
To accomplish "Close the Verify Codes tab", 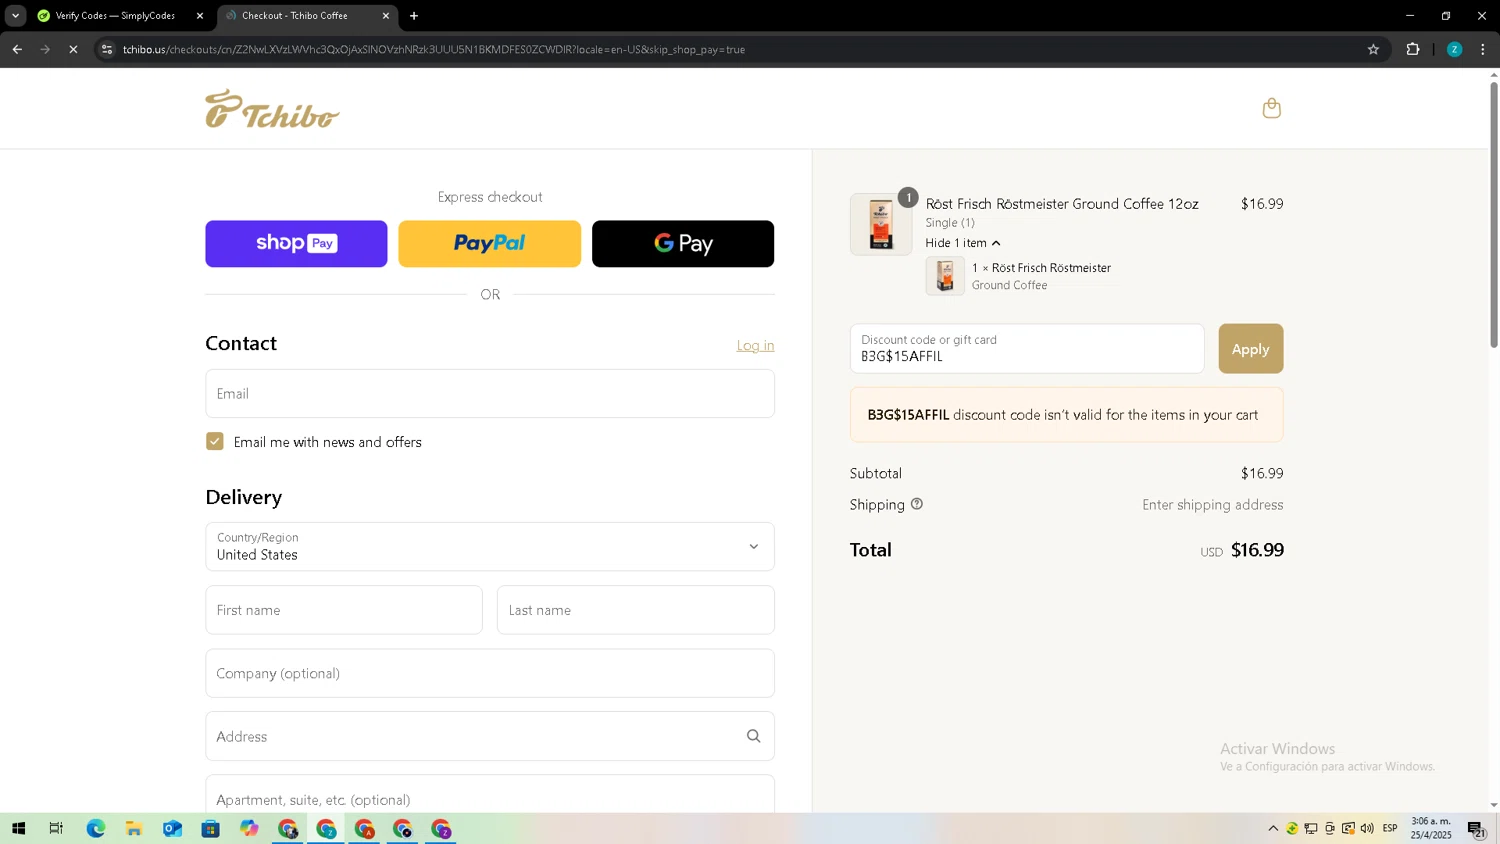I will tap(199, 16).
